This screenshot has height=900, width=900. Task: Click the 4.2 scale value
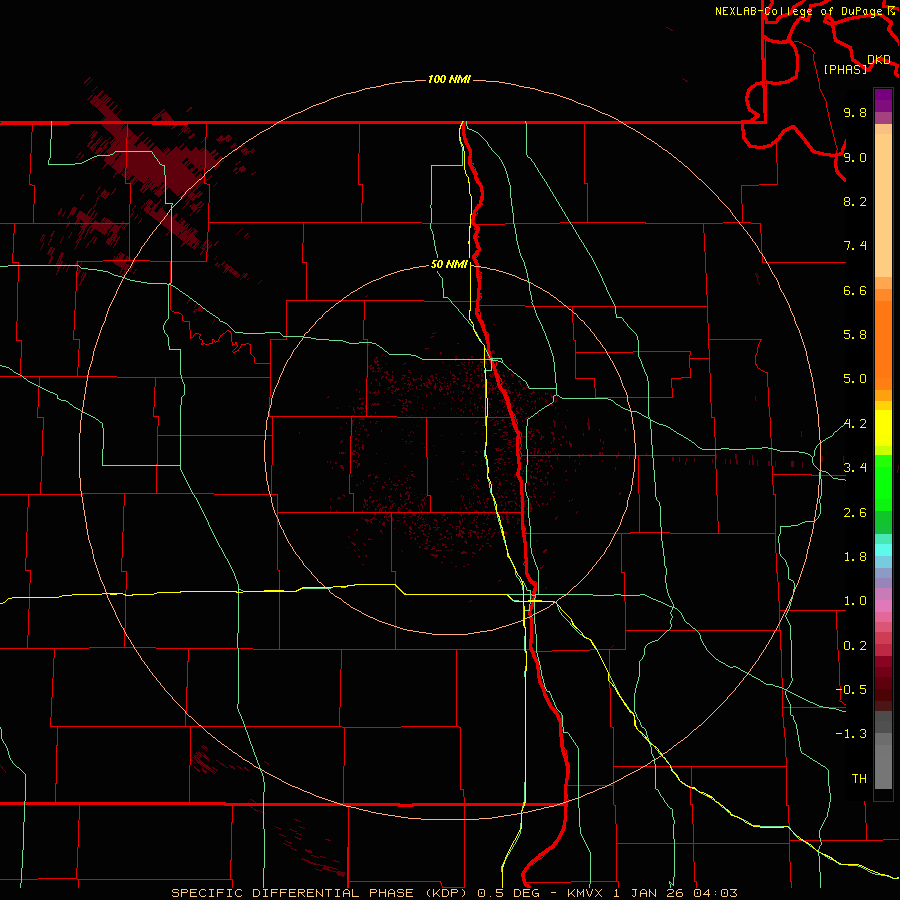point(855,424)
